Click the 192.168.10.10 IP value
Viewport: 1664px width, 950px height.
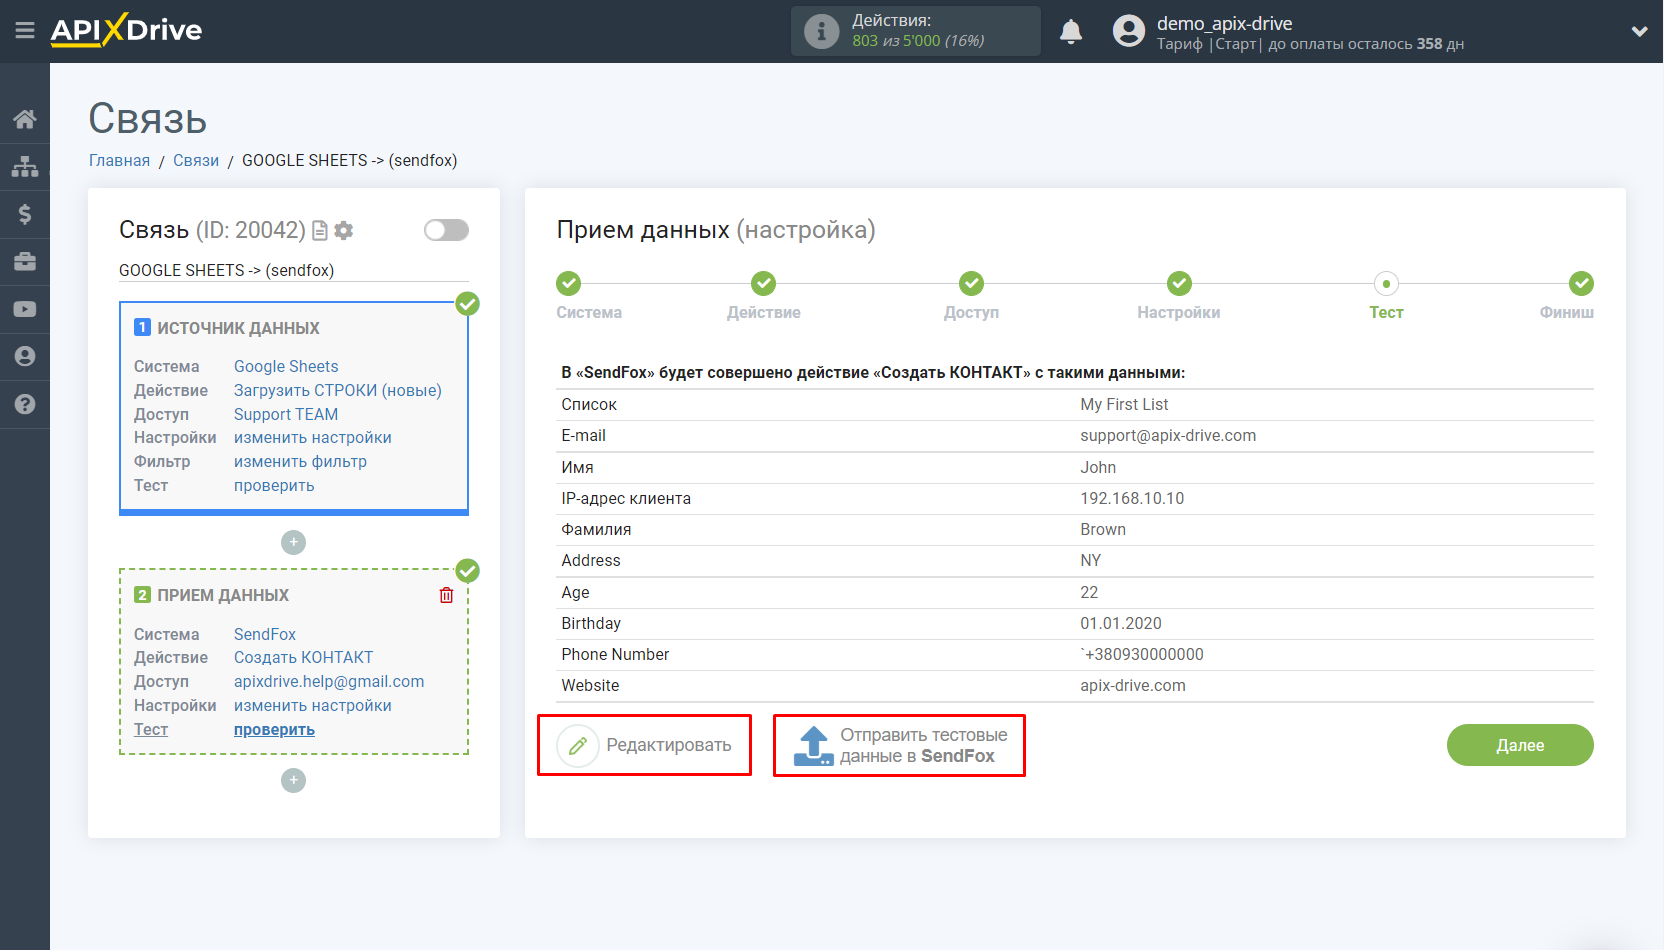1132,498
